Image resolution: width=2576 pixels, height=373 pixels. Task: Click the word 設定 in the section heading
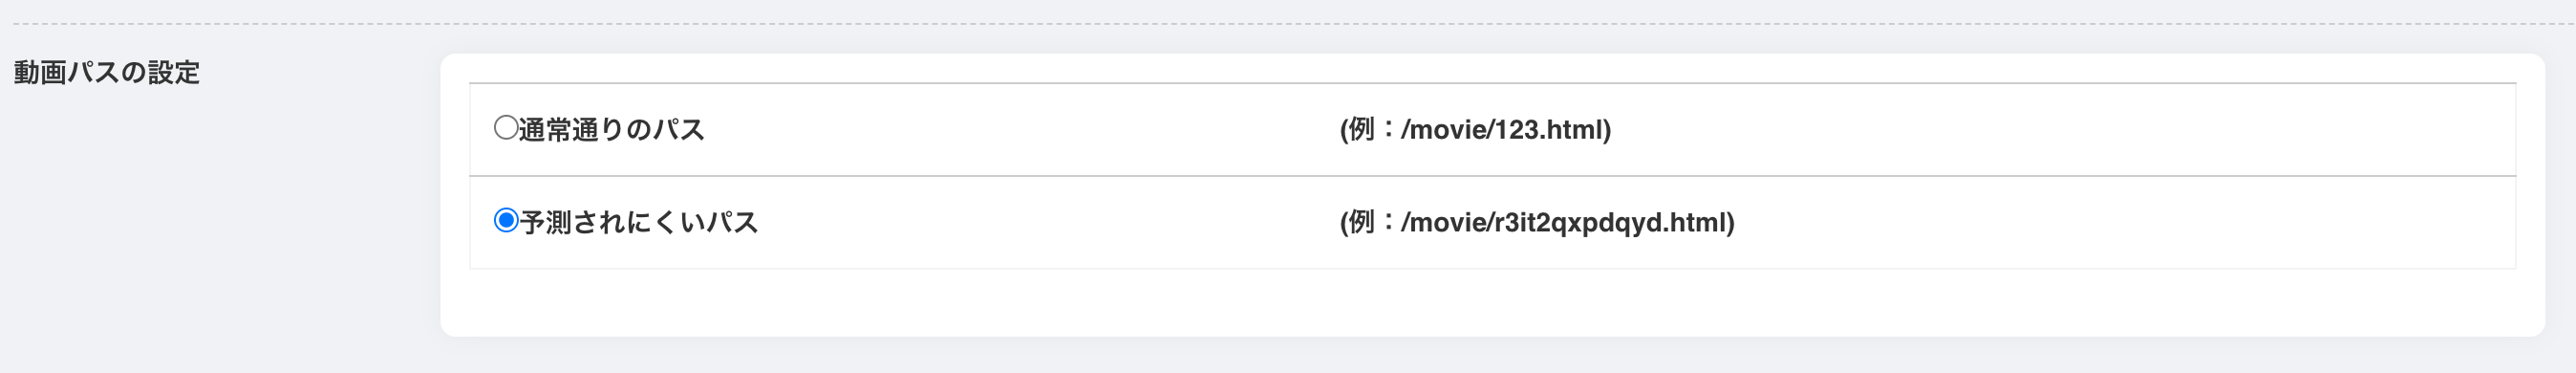[x=174, y=72]
